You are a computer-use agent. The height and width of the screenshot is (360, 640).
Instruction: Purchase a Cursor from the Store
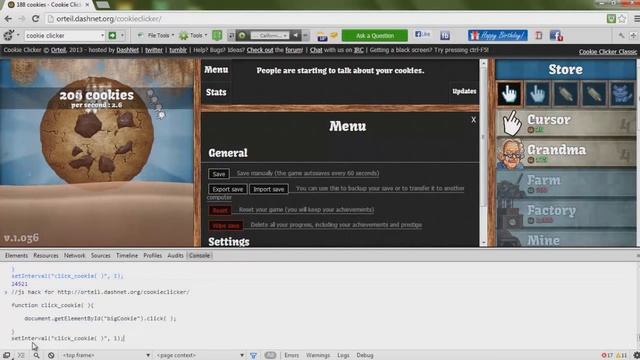pyautogui.click(x=566, y=123)
